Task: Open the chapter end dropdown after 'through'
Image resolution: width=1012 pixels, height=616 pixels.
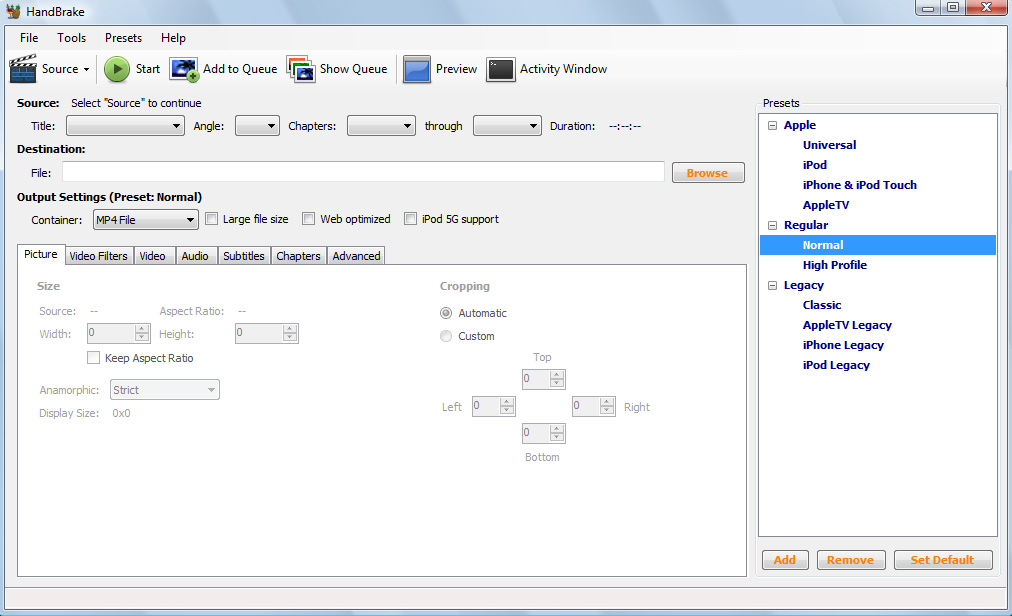Action: pos(507,126)
